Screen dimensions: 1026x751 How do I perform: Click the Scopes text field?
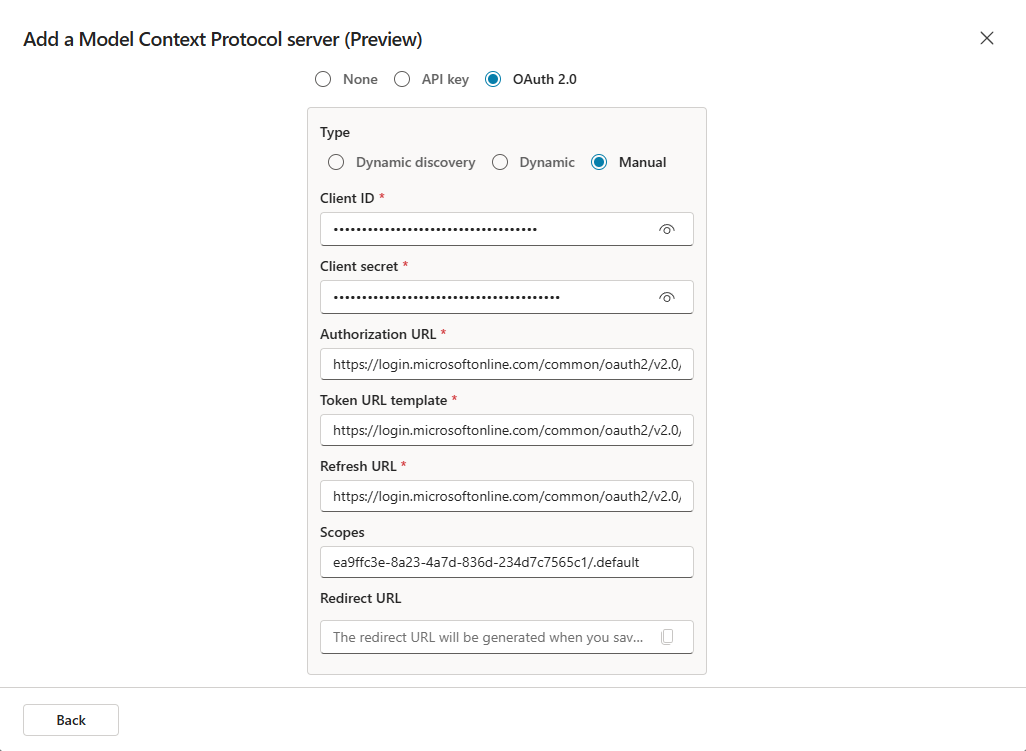point(506,562)
